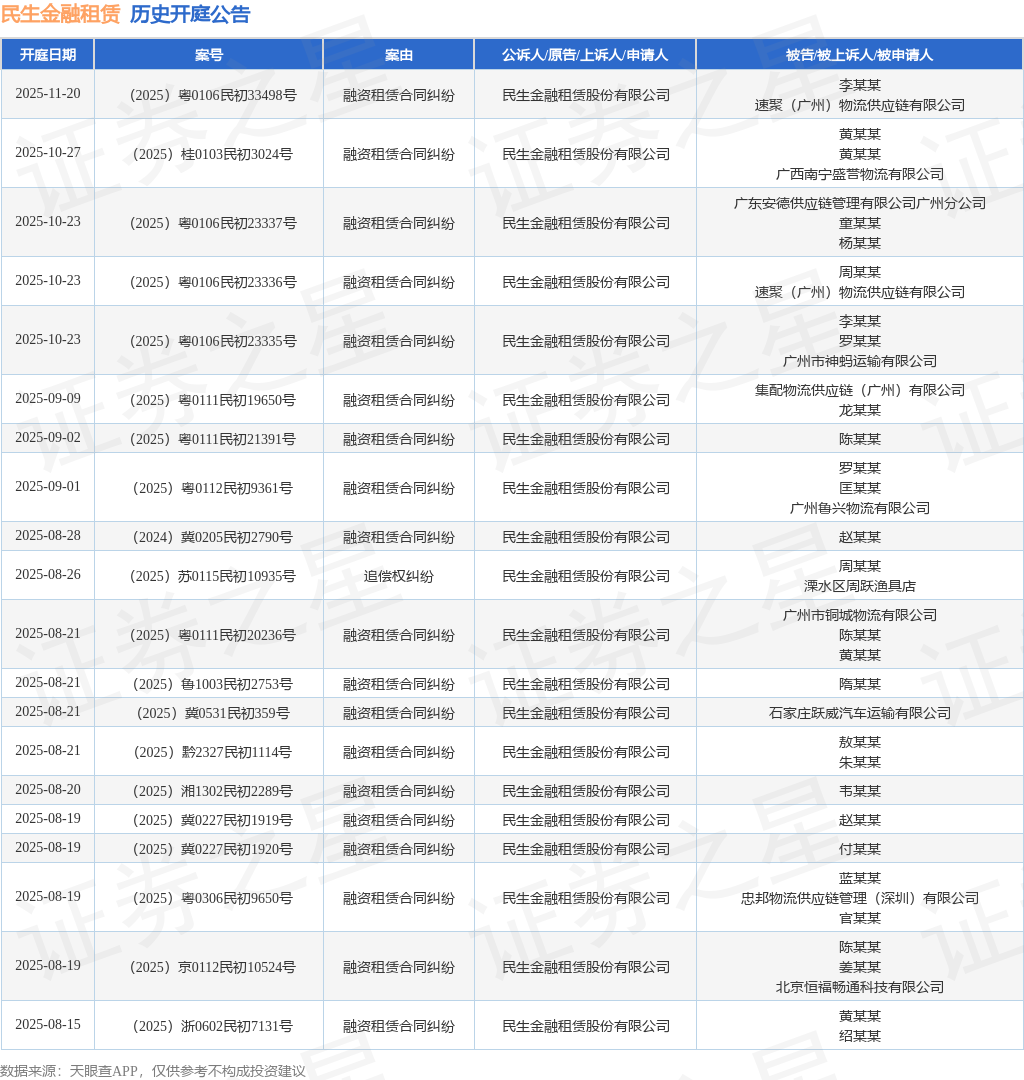
Task: Click the date 2025-08-26
Action: 48,575
